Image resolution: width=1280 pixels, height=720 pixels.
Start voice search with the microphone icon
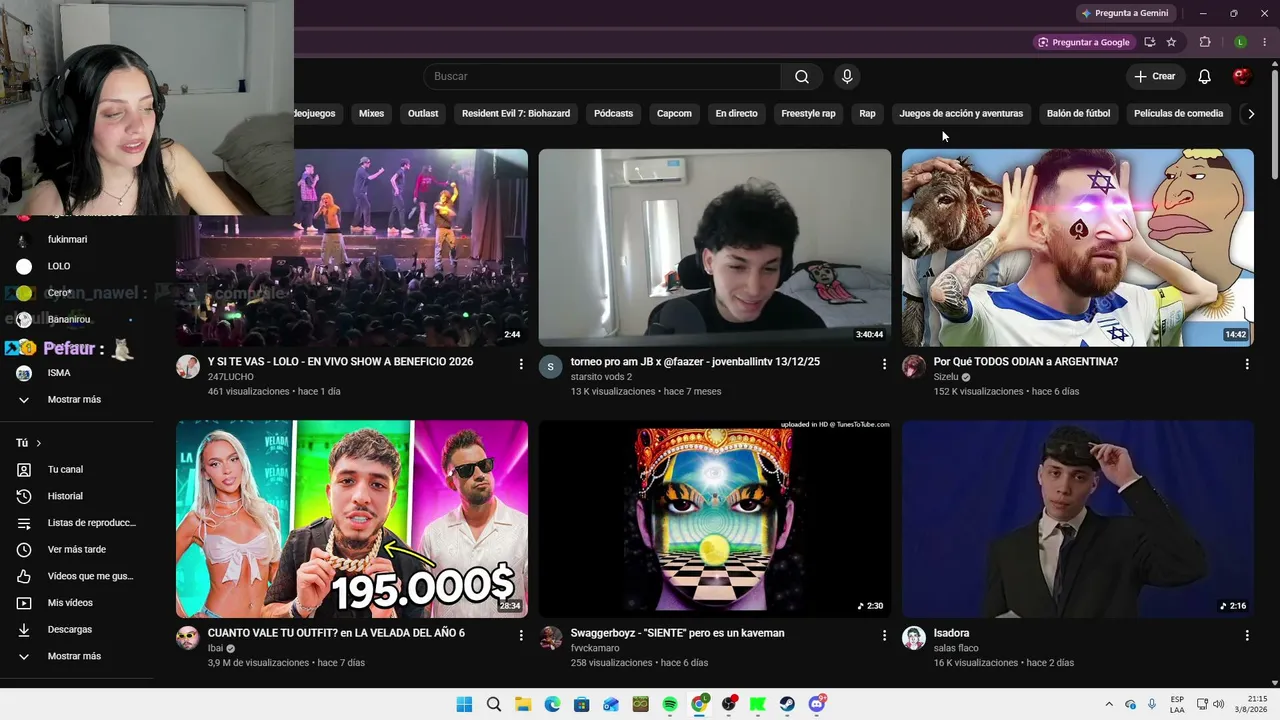[x=847, y=77]
